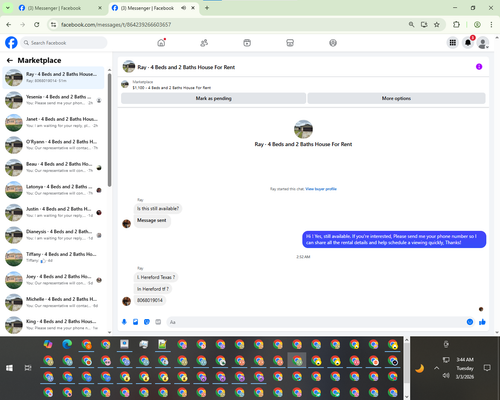Choose a GIF icon in composer
The image size is (500, 400).
(158, 322)
